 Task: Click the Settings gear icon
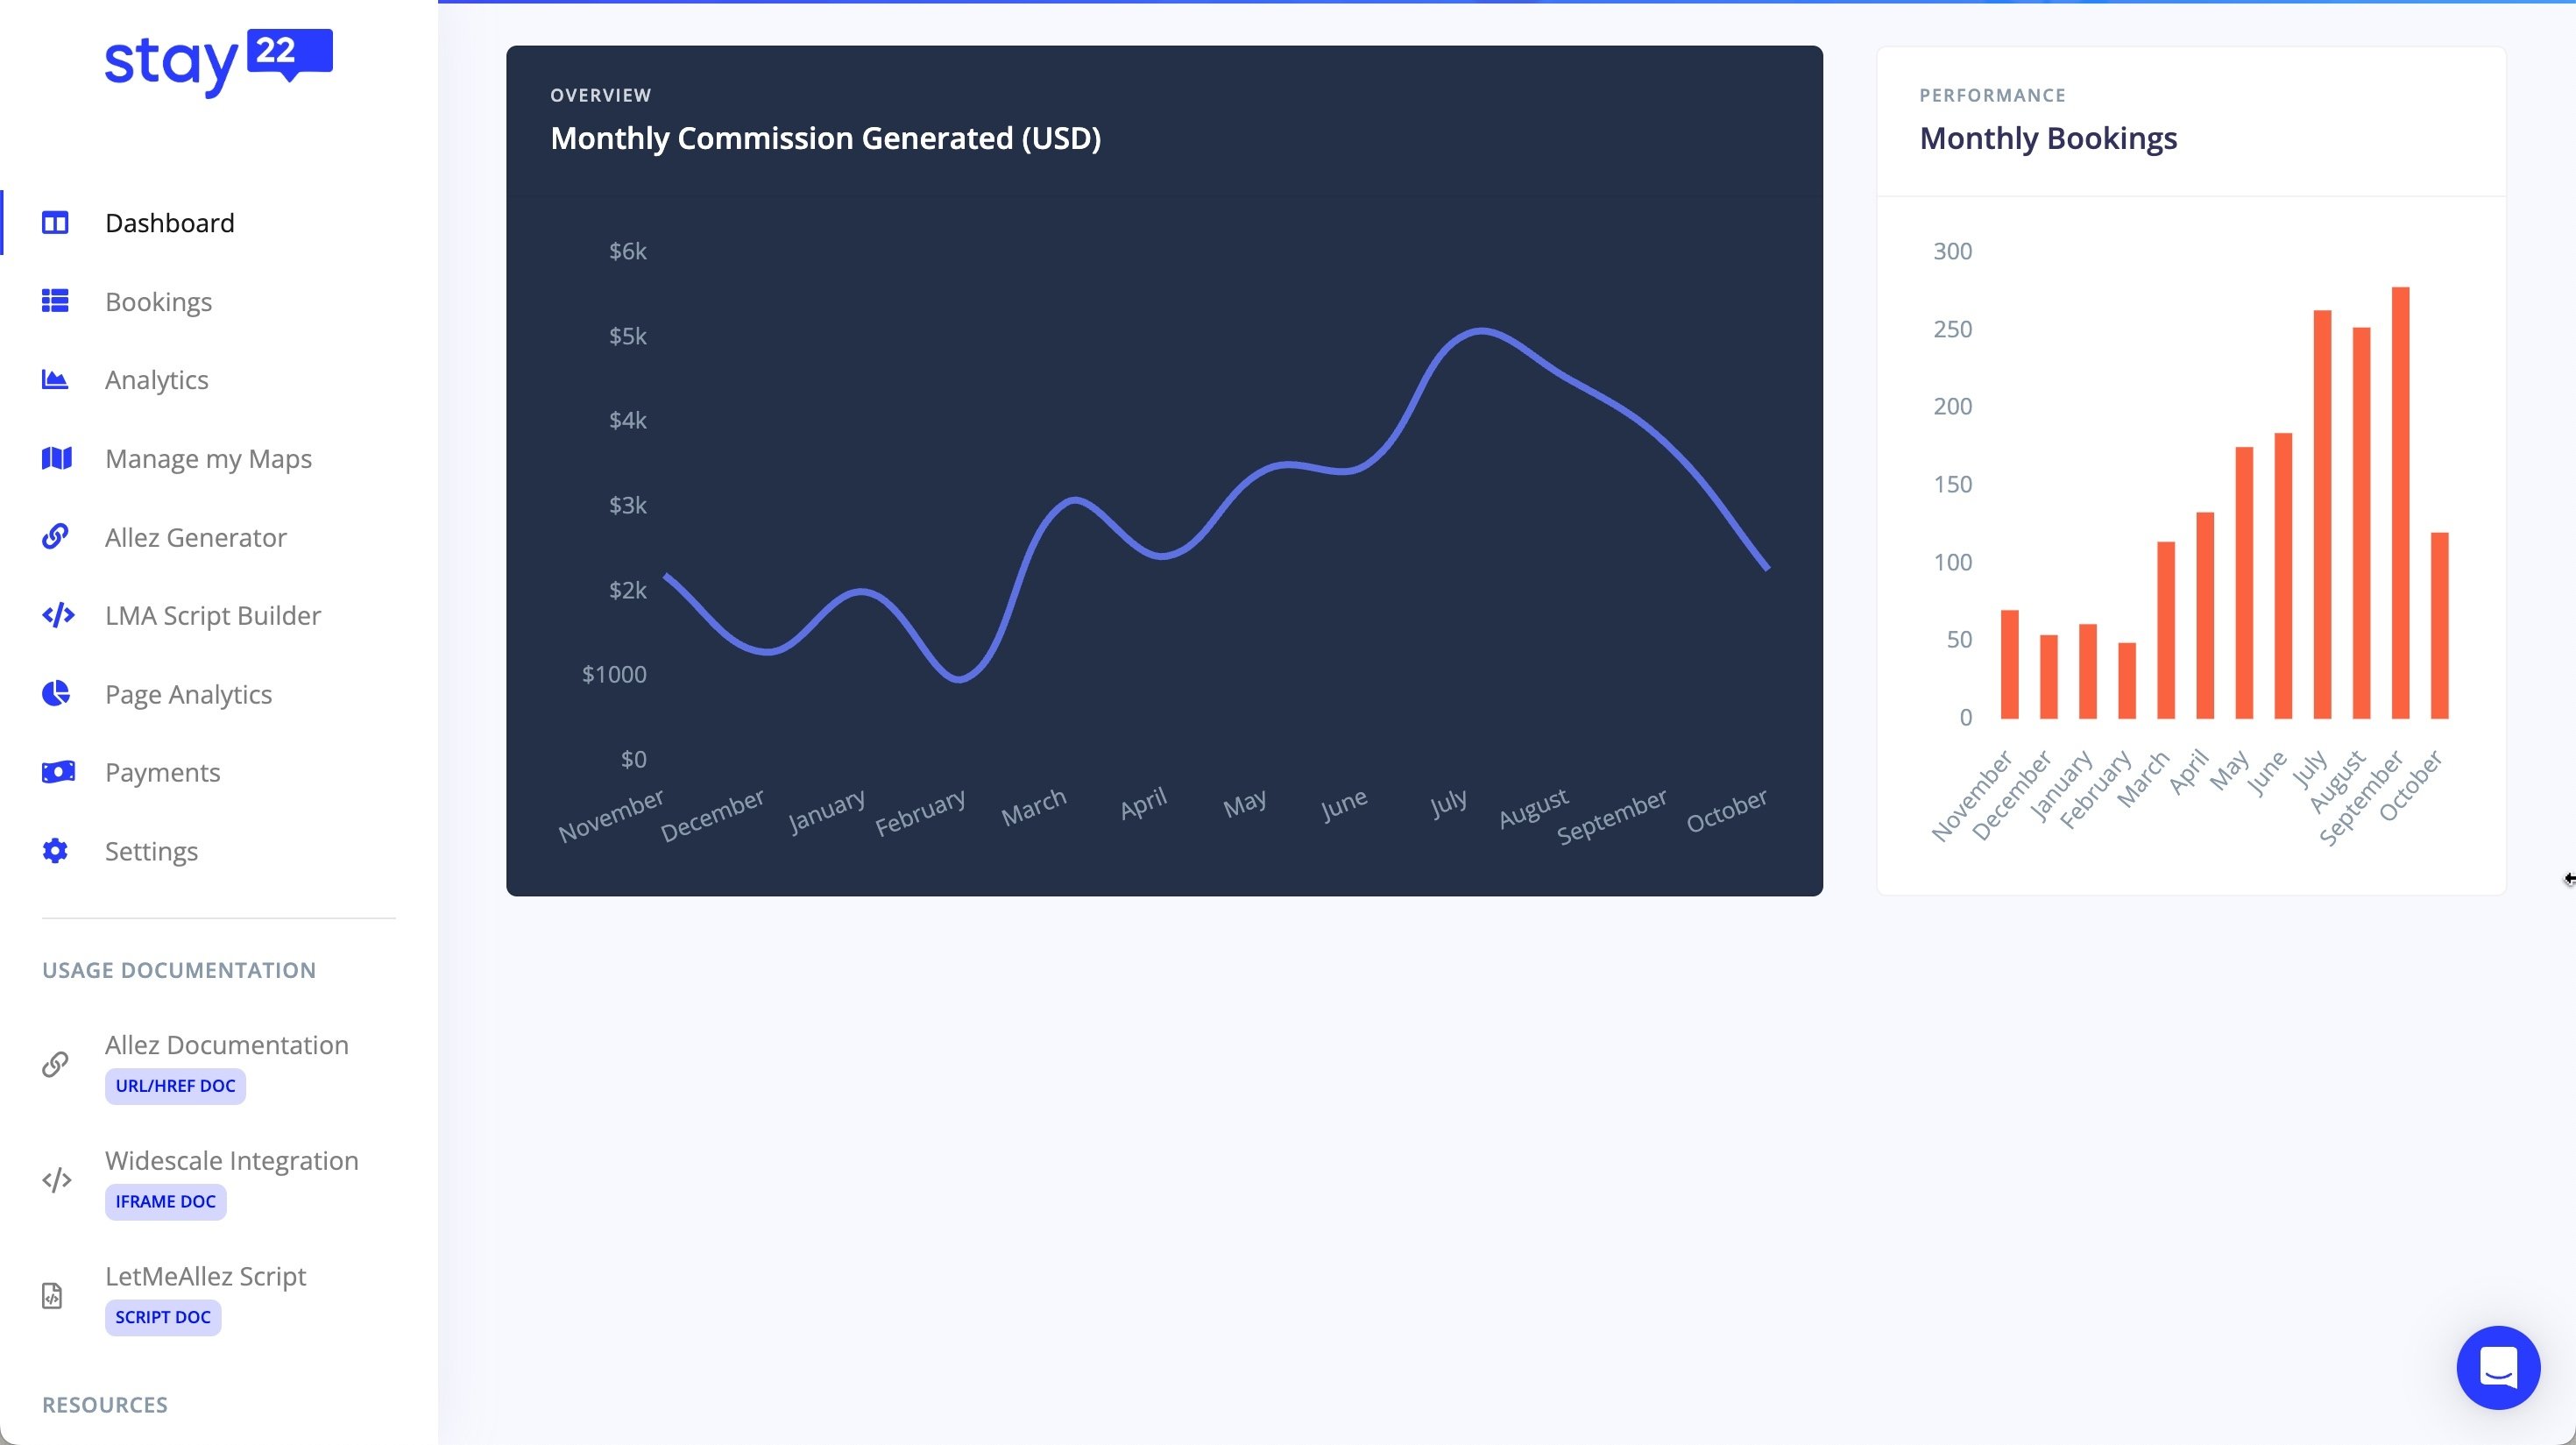coord(55,850)
